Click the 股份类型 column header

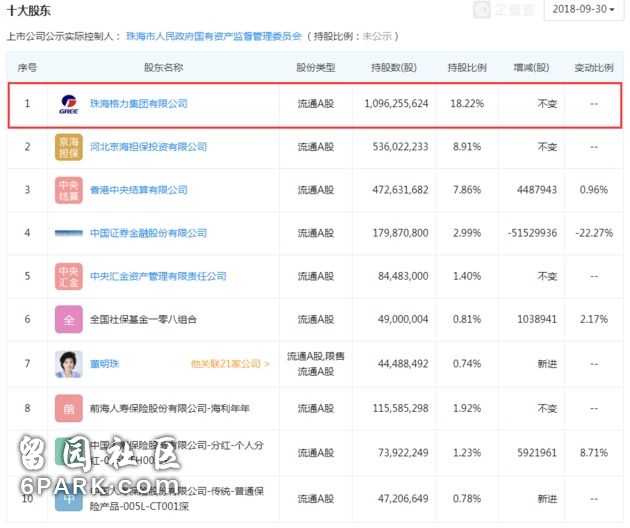(316, 68)
